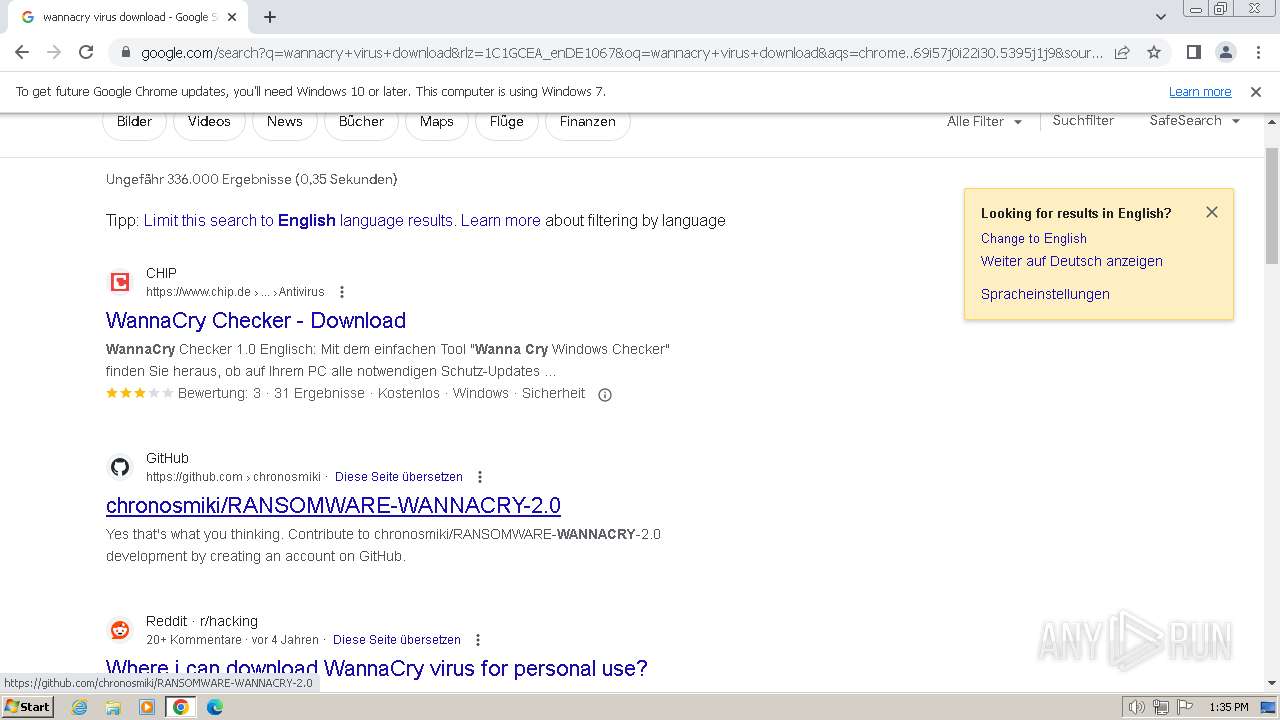Expand the Alle Filter dropdown
The image size is (1280, 720).
pos(984,121)
